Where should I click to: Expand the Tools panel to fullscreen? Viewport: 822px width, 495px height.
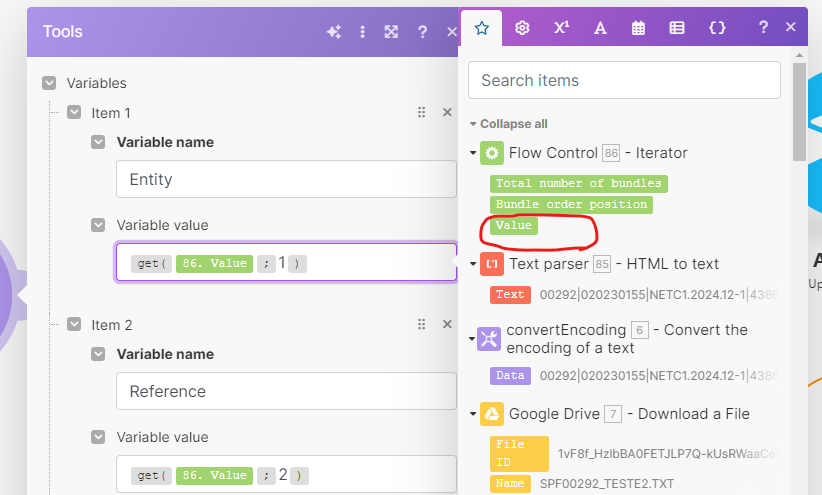tap(391, 32)
